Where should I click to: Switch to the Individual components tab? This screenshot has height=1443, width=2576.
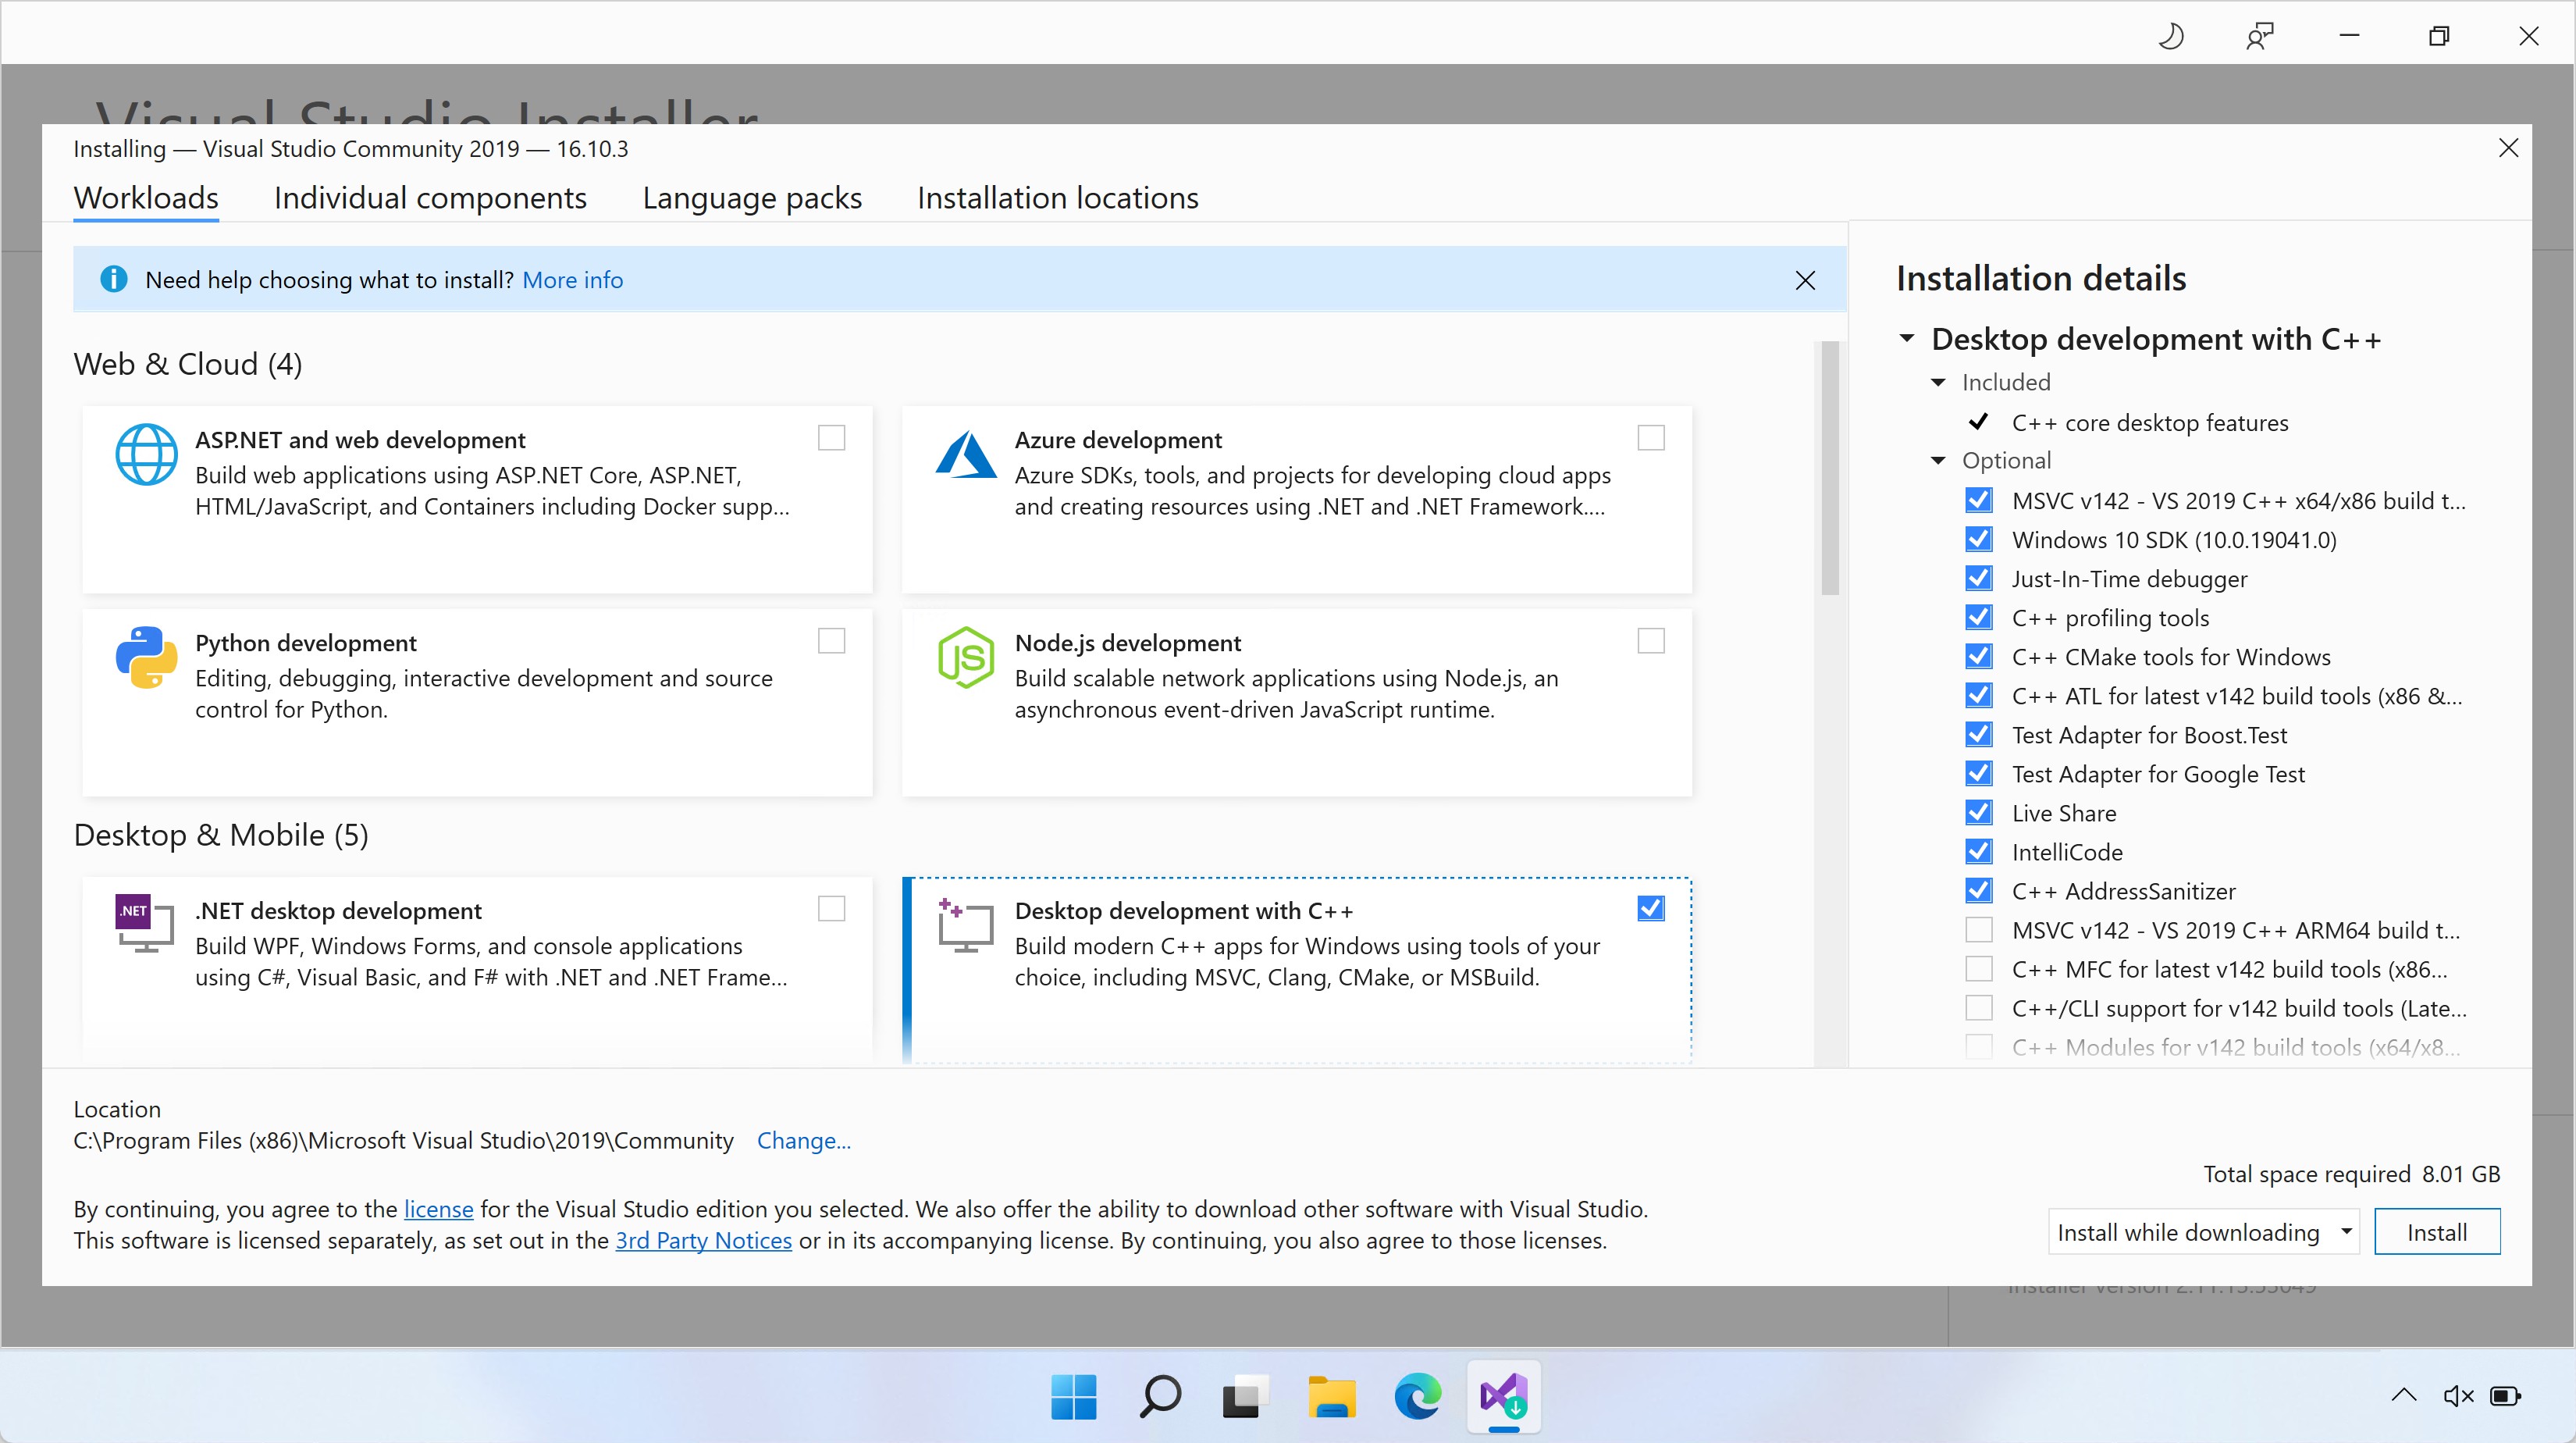coord(430,198)
